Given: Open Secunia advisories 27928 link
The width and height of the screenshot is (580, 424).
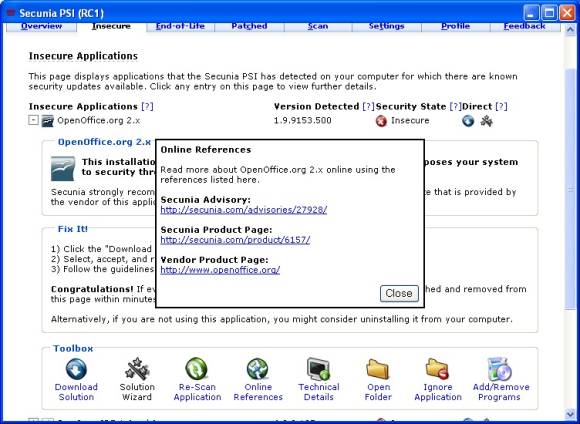Looking at the screenshot, I should pos(244,210).
